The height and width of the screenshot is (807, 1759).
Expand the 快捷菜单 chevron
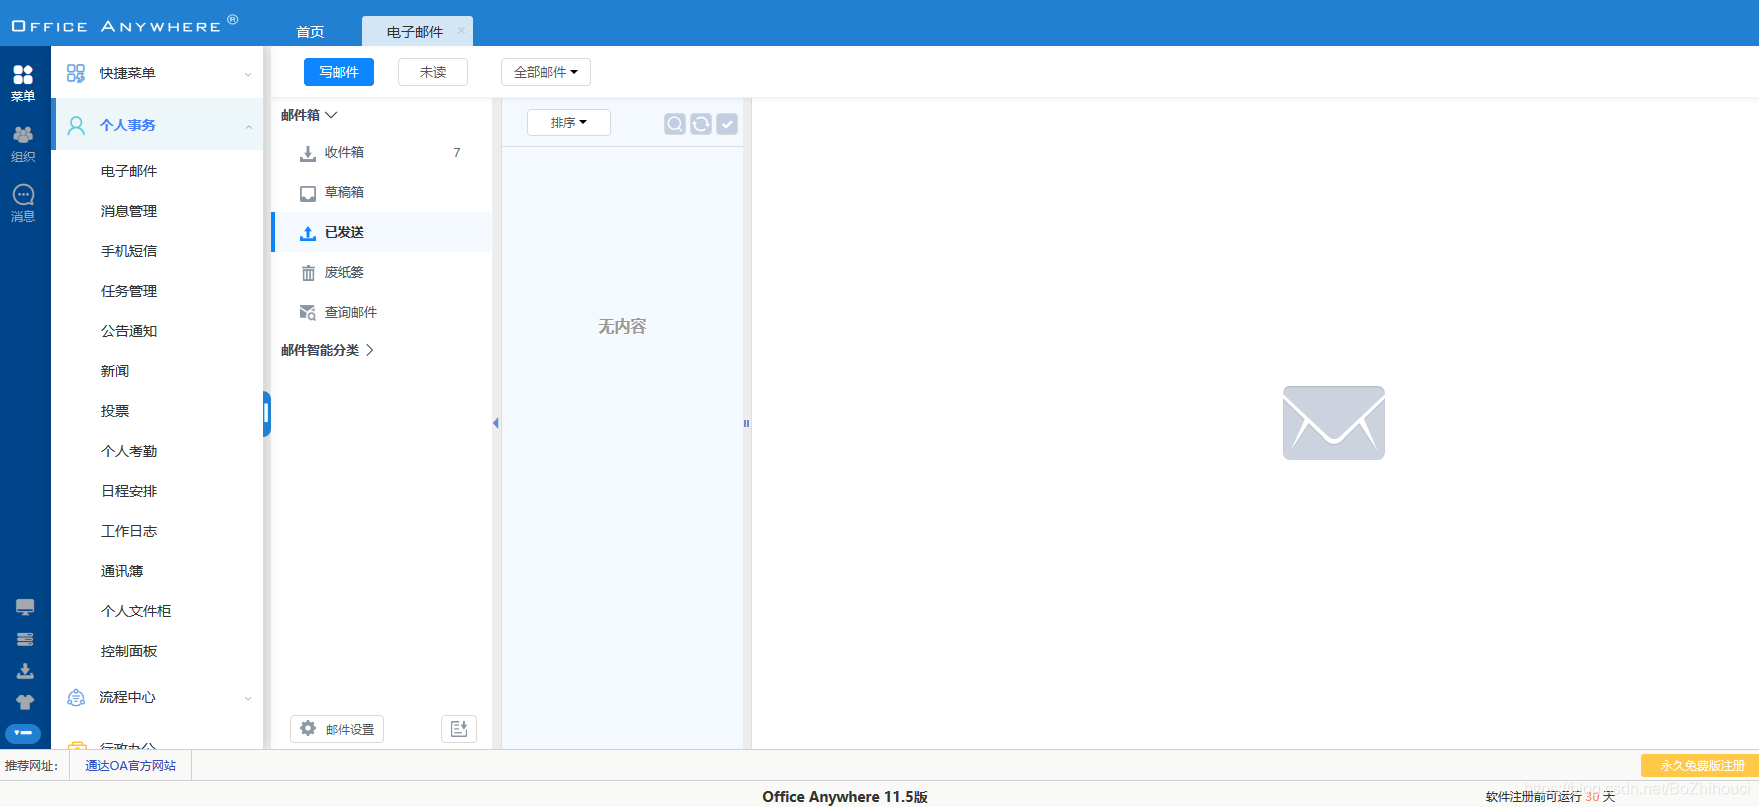[248, 74]
